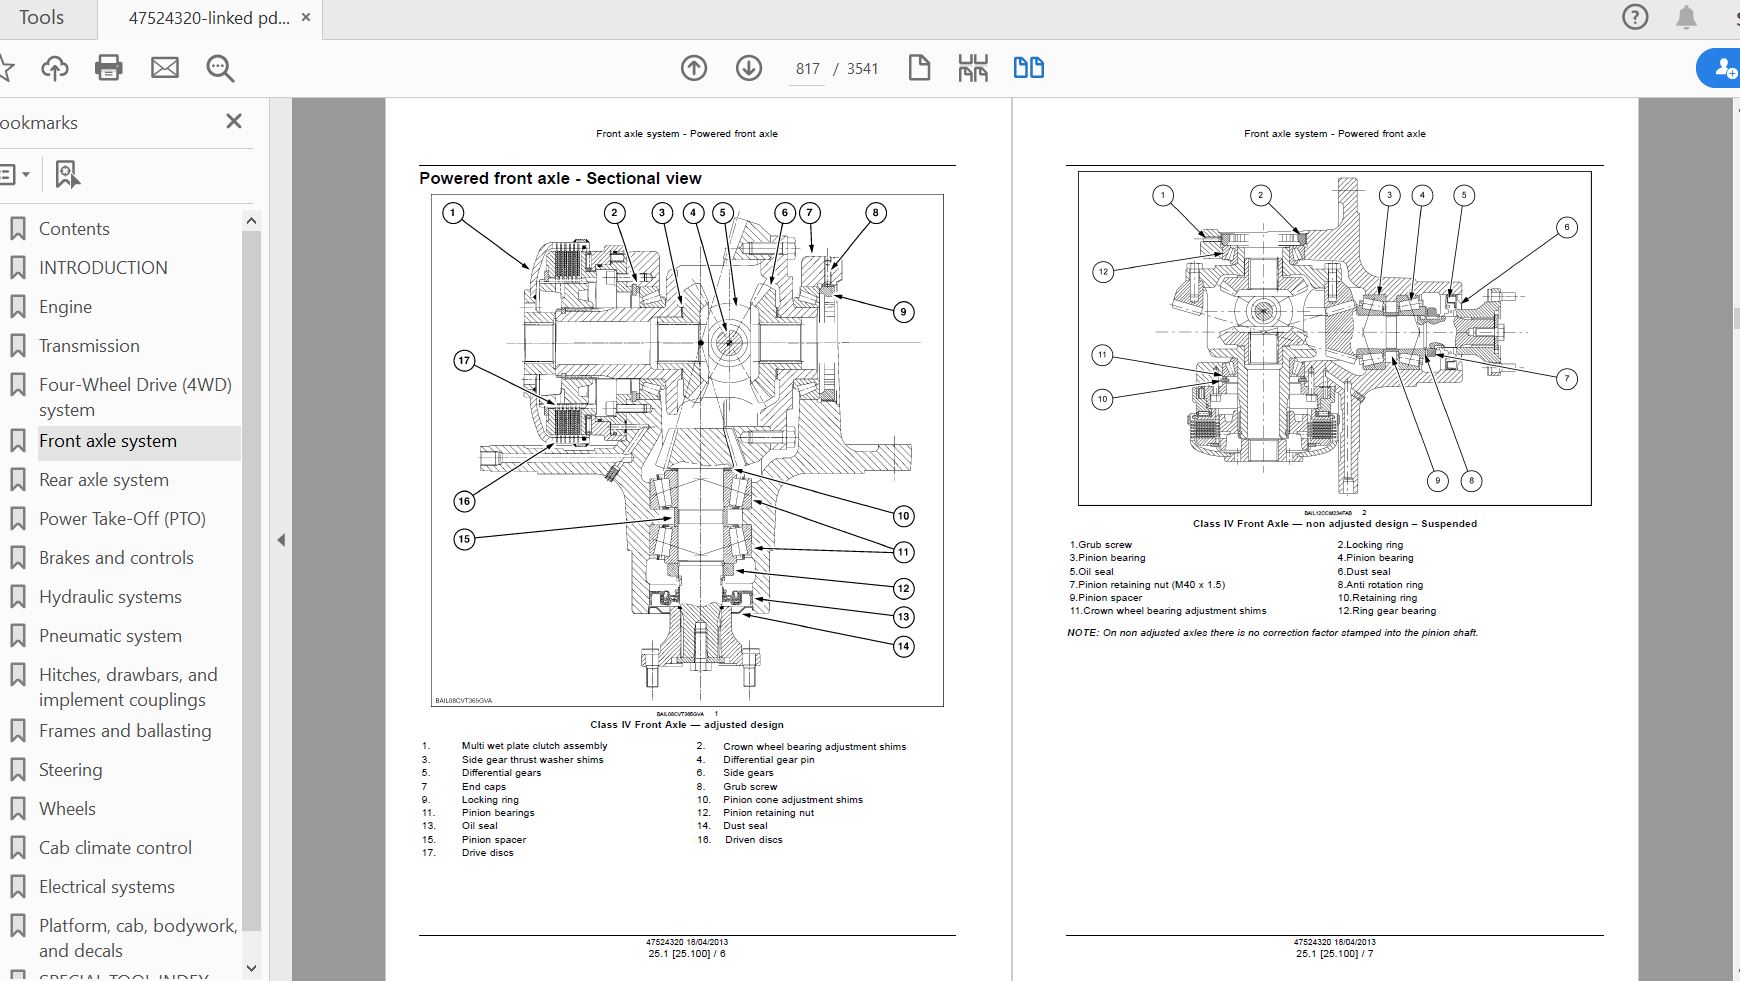The height and width of the screenshot is (981, 1740).
Task: Open Hitches, drawbars, and implement couplings bookmark
Action: click(128, 687)
